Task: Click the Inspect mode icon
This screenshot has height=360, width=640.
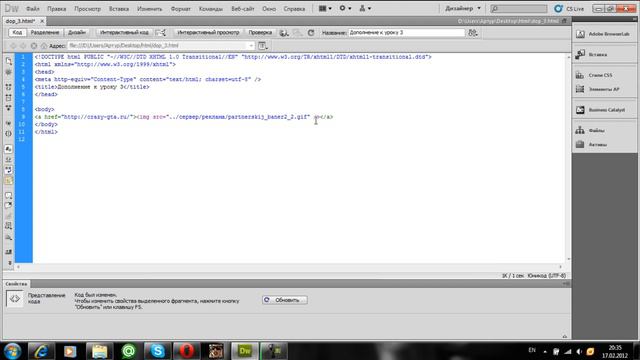Action: tap(161, 32)
